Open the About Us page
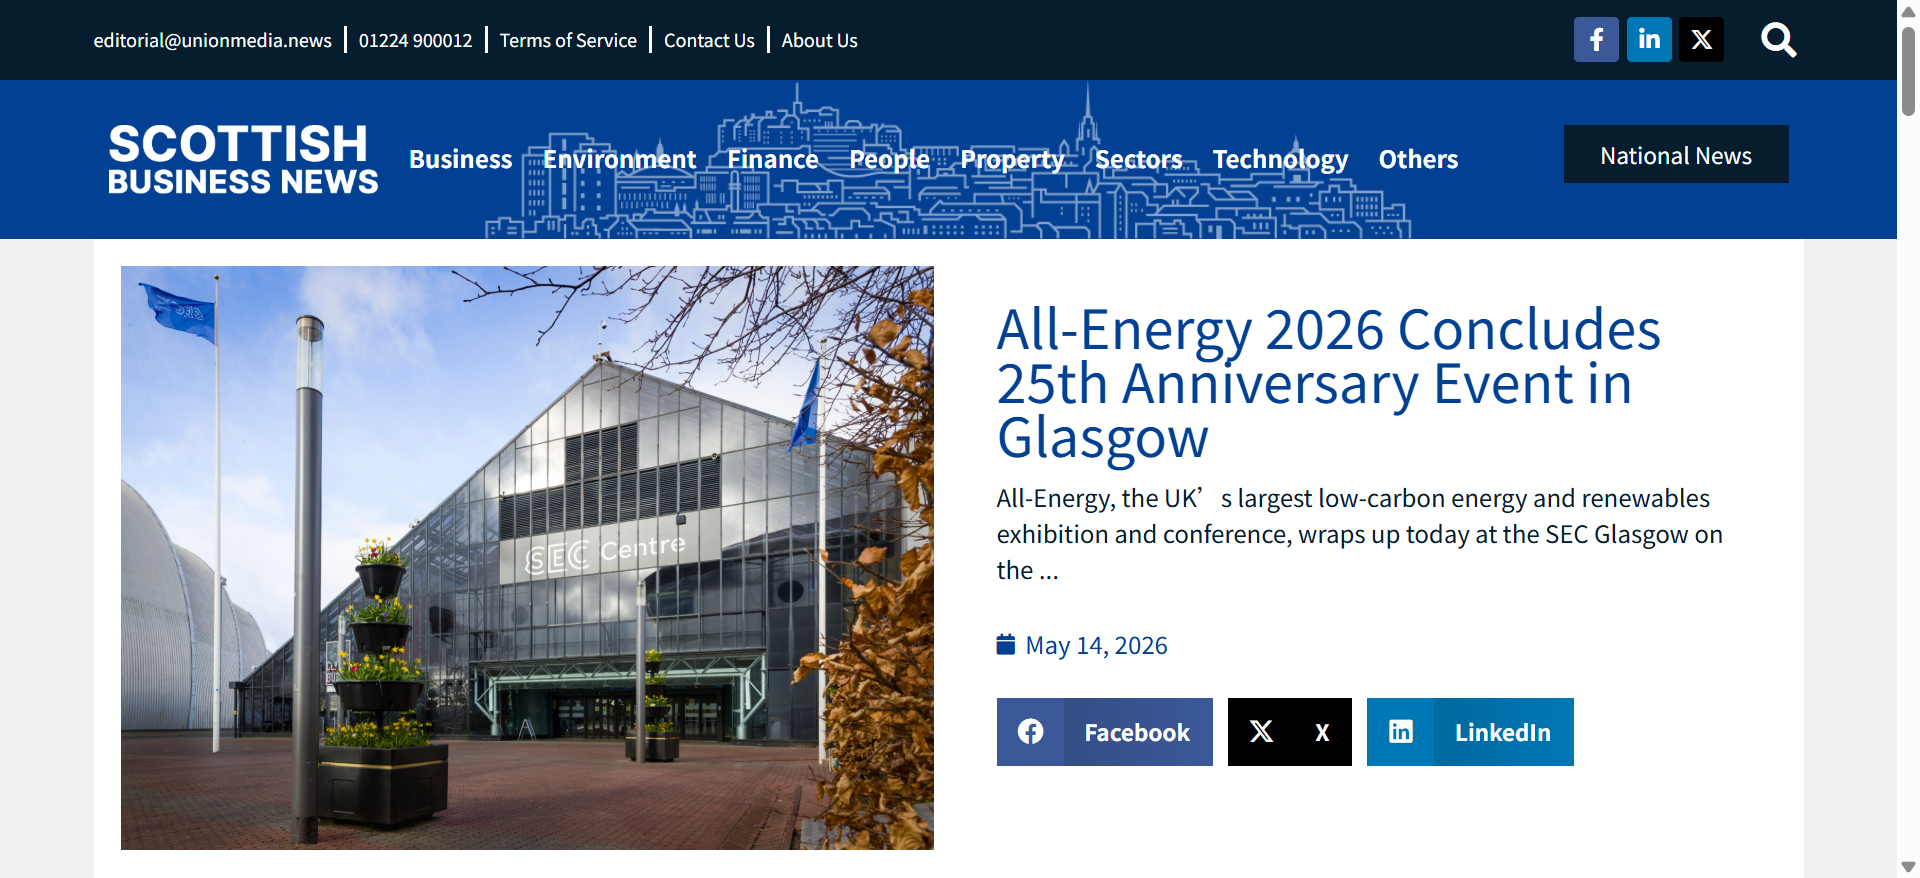The image size is (1920, 878). tap(820, 40)
